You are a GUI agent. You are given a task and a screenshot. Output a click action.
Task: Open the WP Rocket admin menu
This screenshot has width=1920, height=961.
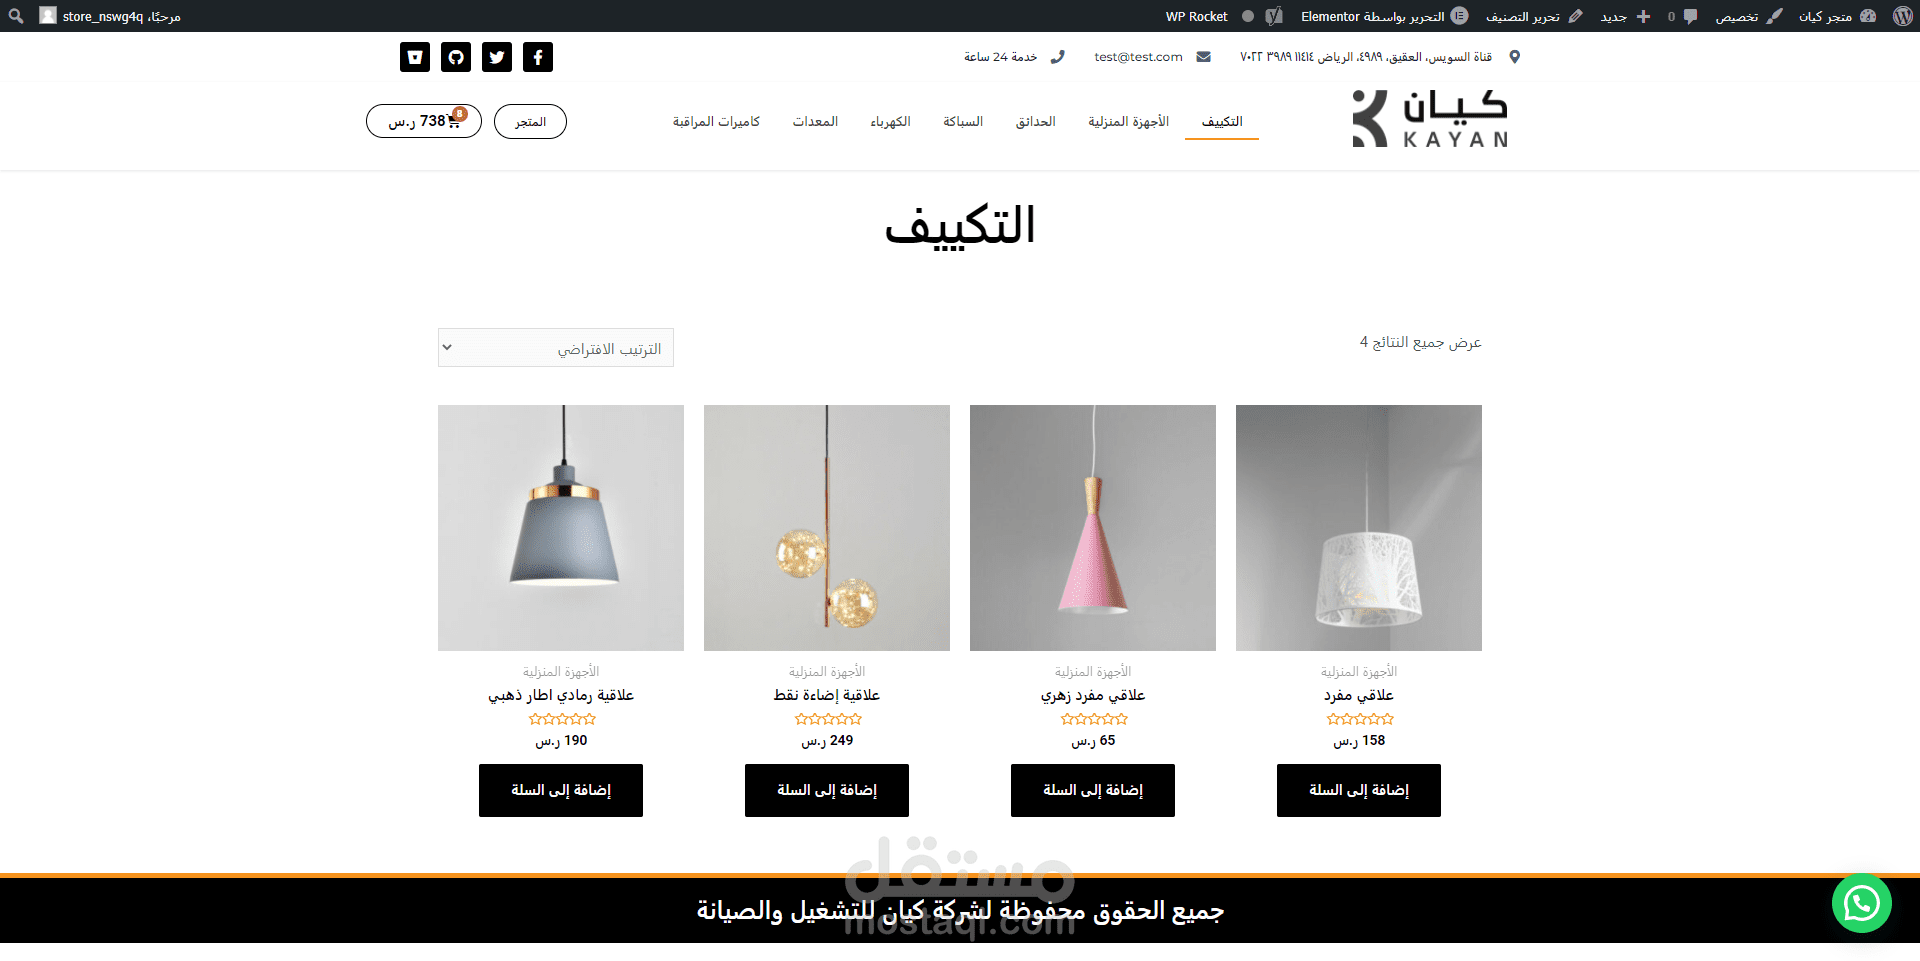[x=1196, y=16]
